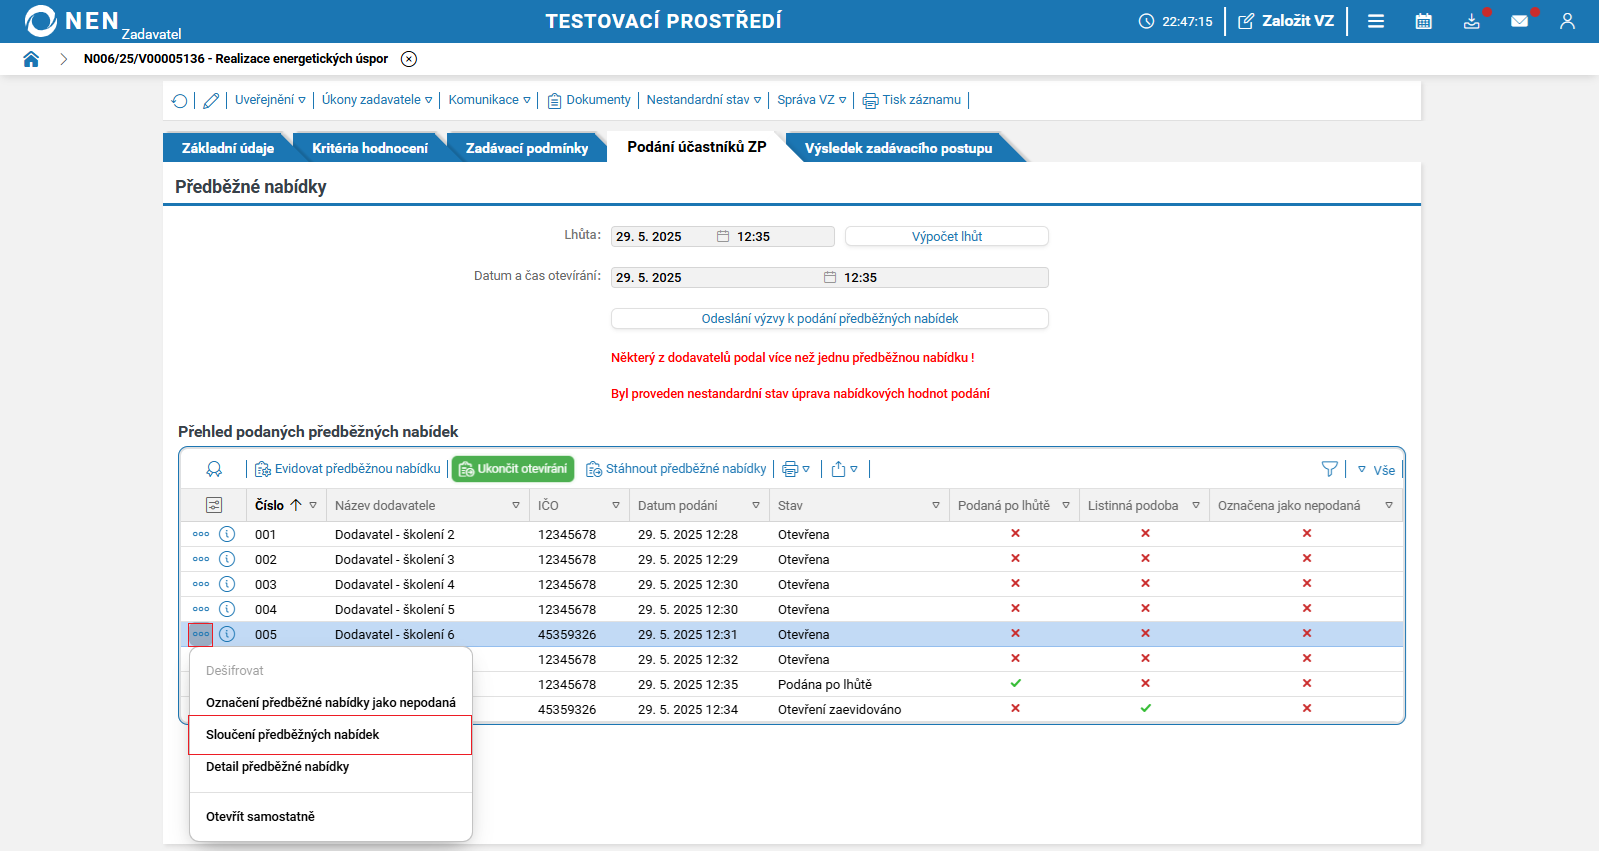1599x851 pixels.
Task: Show info for offer 002
Action: [x=227, y=559]
